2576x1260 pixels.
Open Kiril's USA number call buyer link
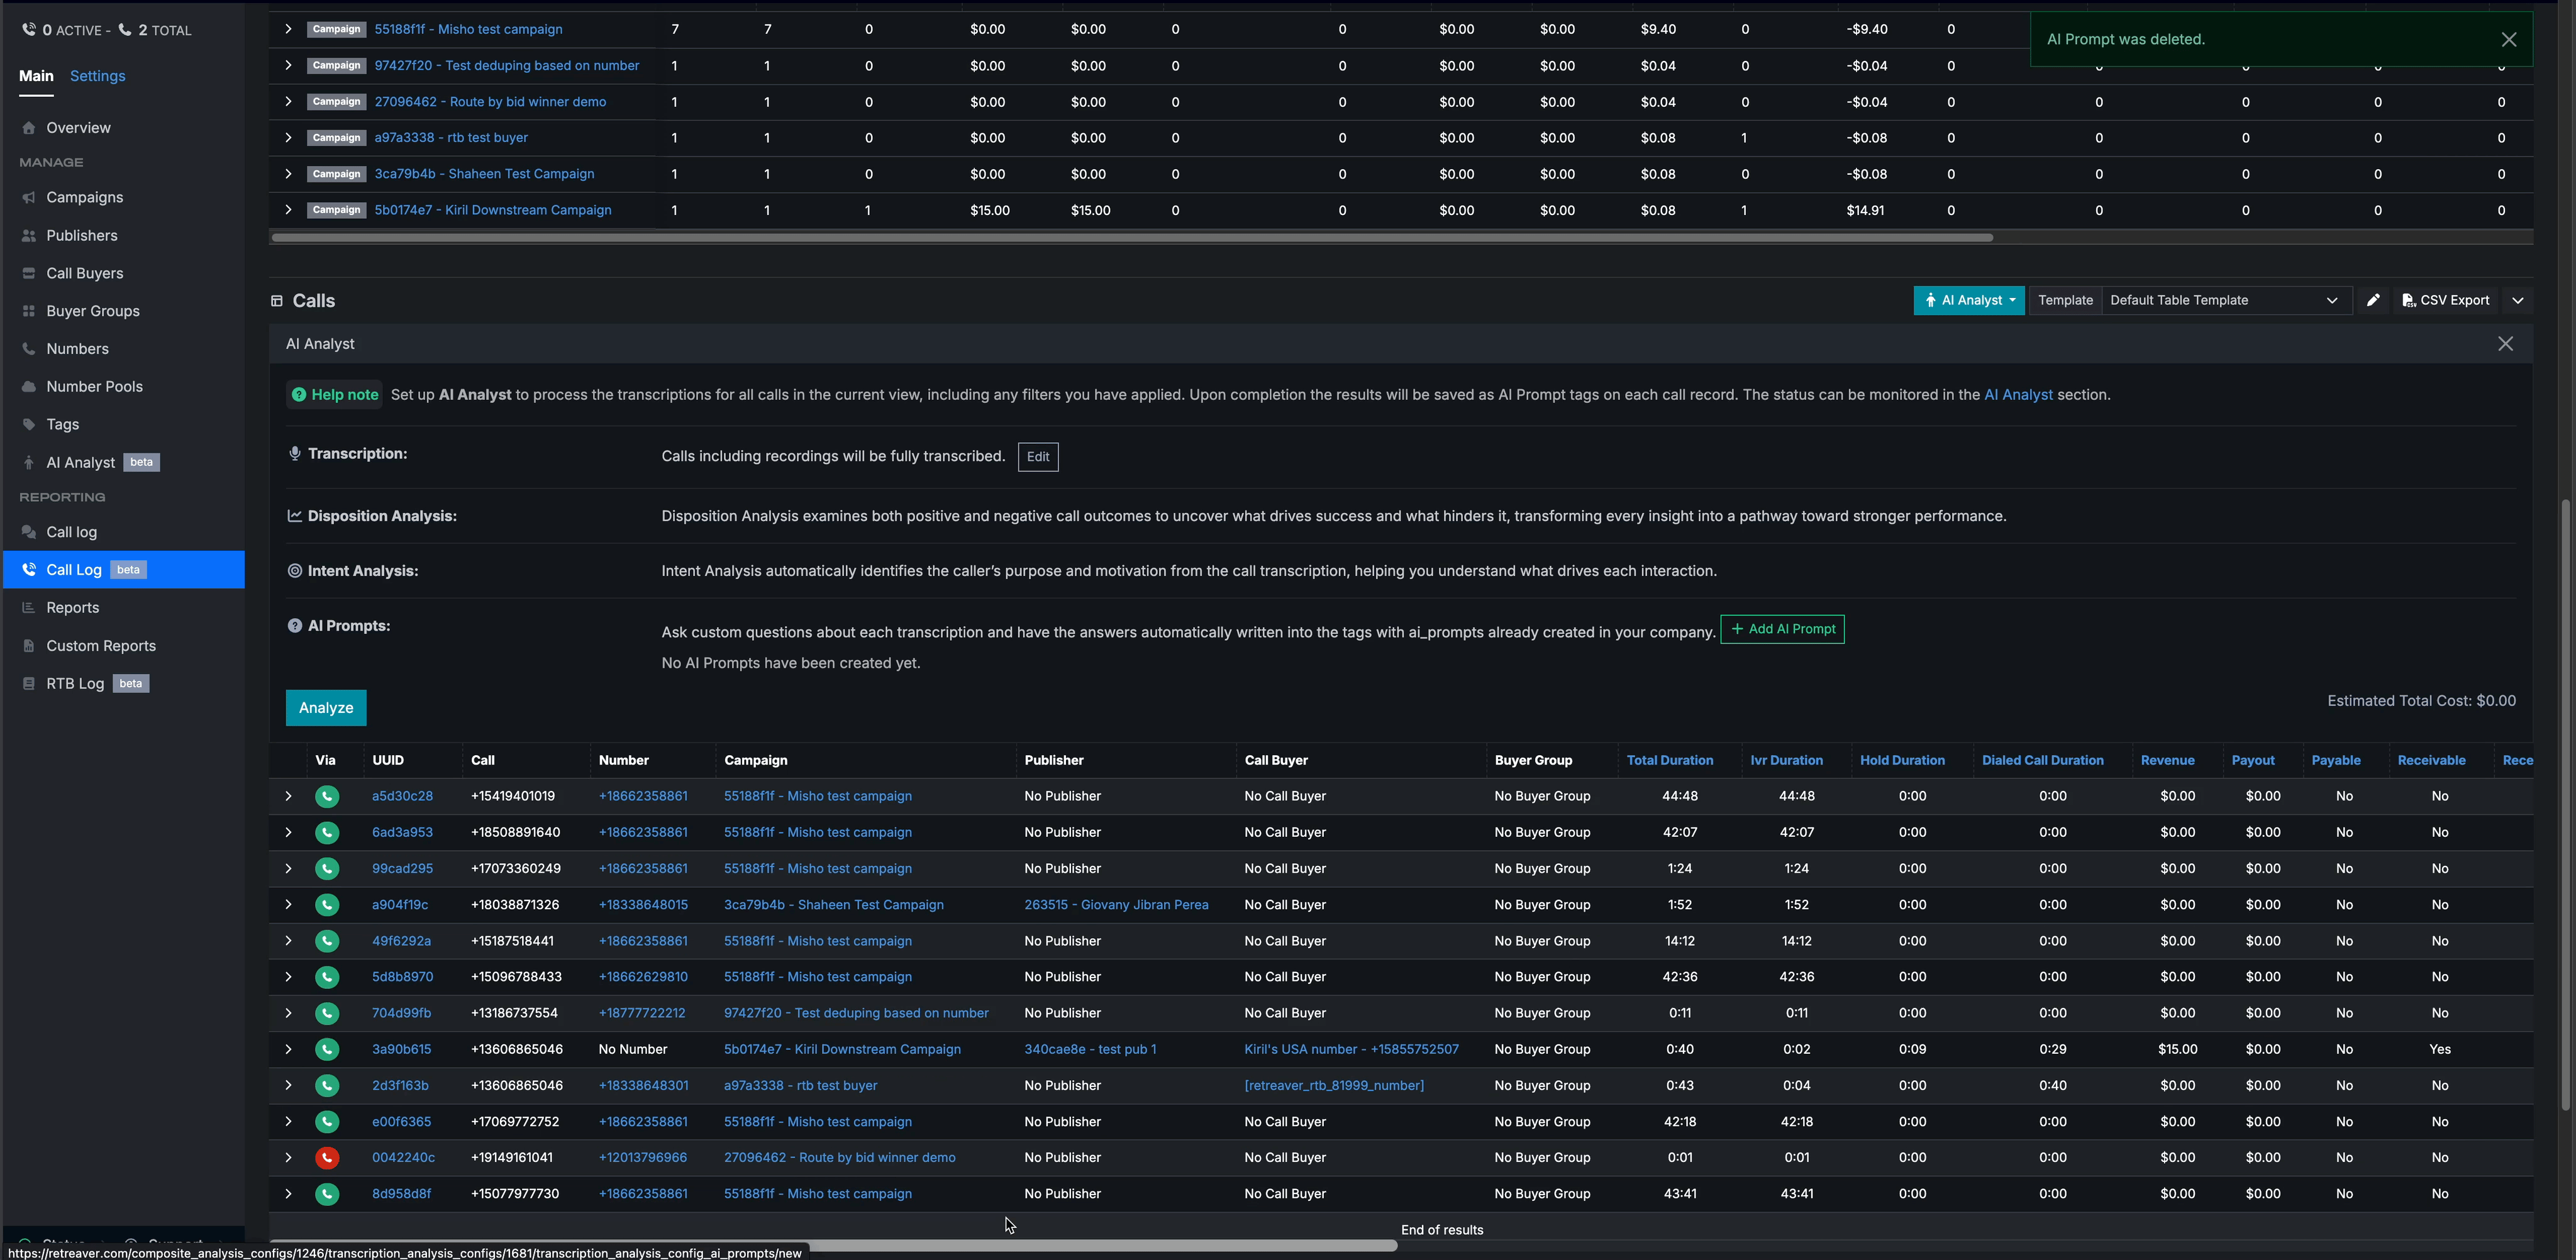coord(1351,1049)
